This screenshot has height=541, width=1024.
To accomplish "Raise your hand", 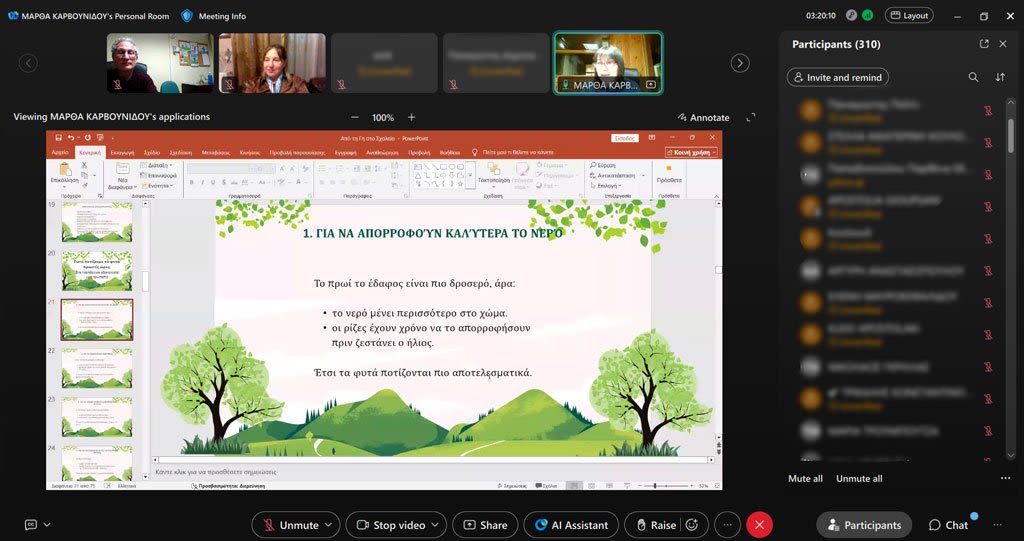I will click(x=653, y=525).
